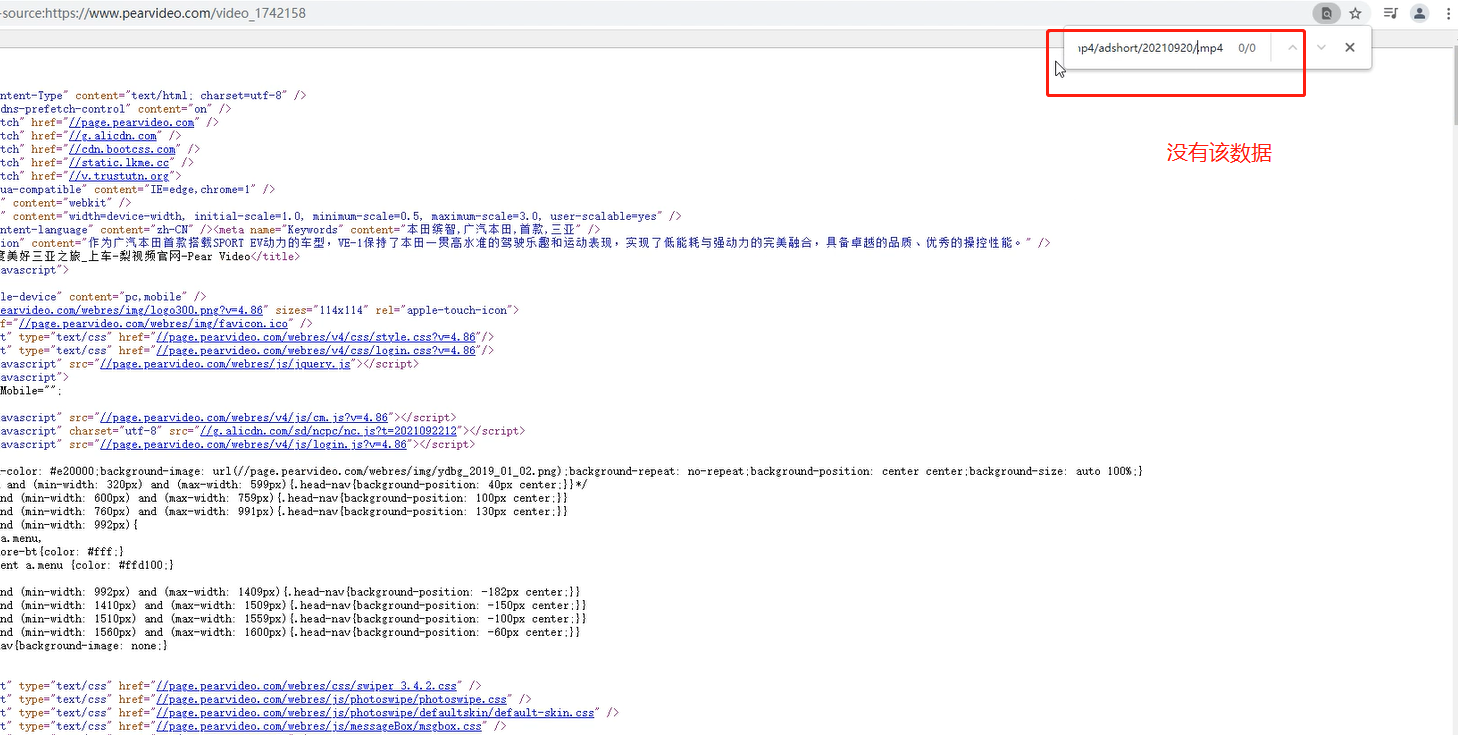
Task: Click the 0/0 match count in find bar
Action: (x=1246, y=48)
